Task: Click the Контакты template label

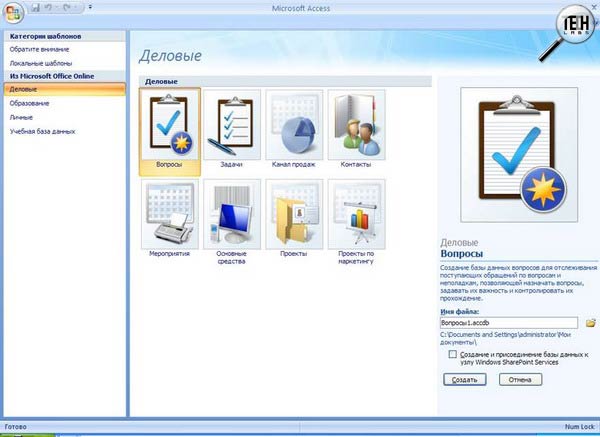Action: (356, 165)
